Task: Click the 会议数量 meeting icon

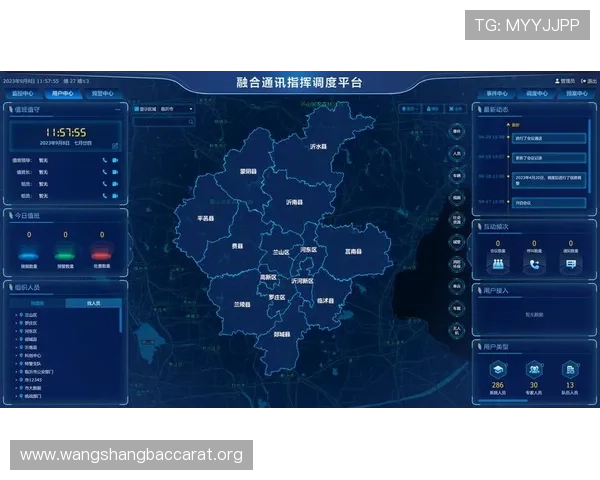Action: (x=497, y=264)
